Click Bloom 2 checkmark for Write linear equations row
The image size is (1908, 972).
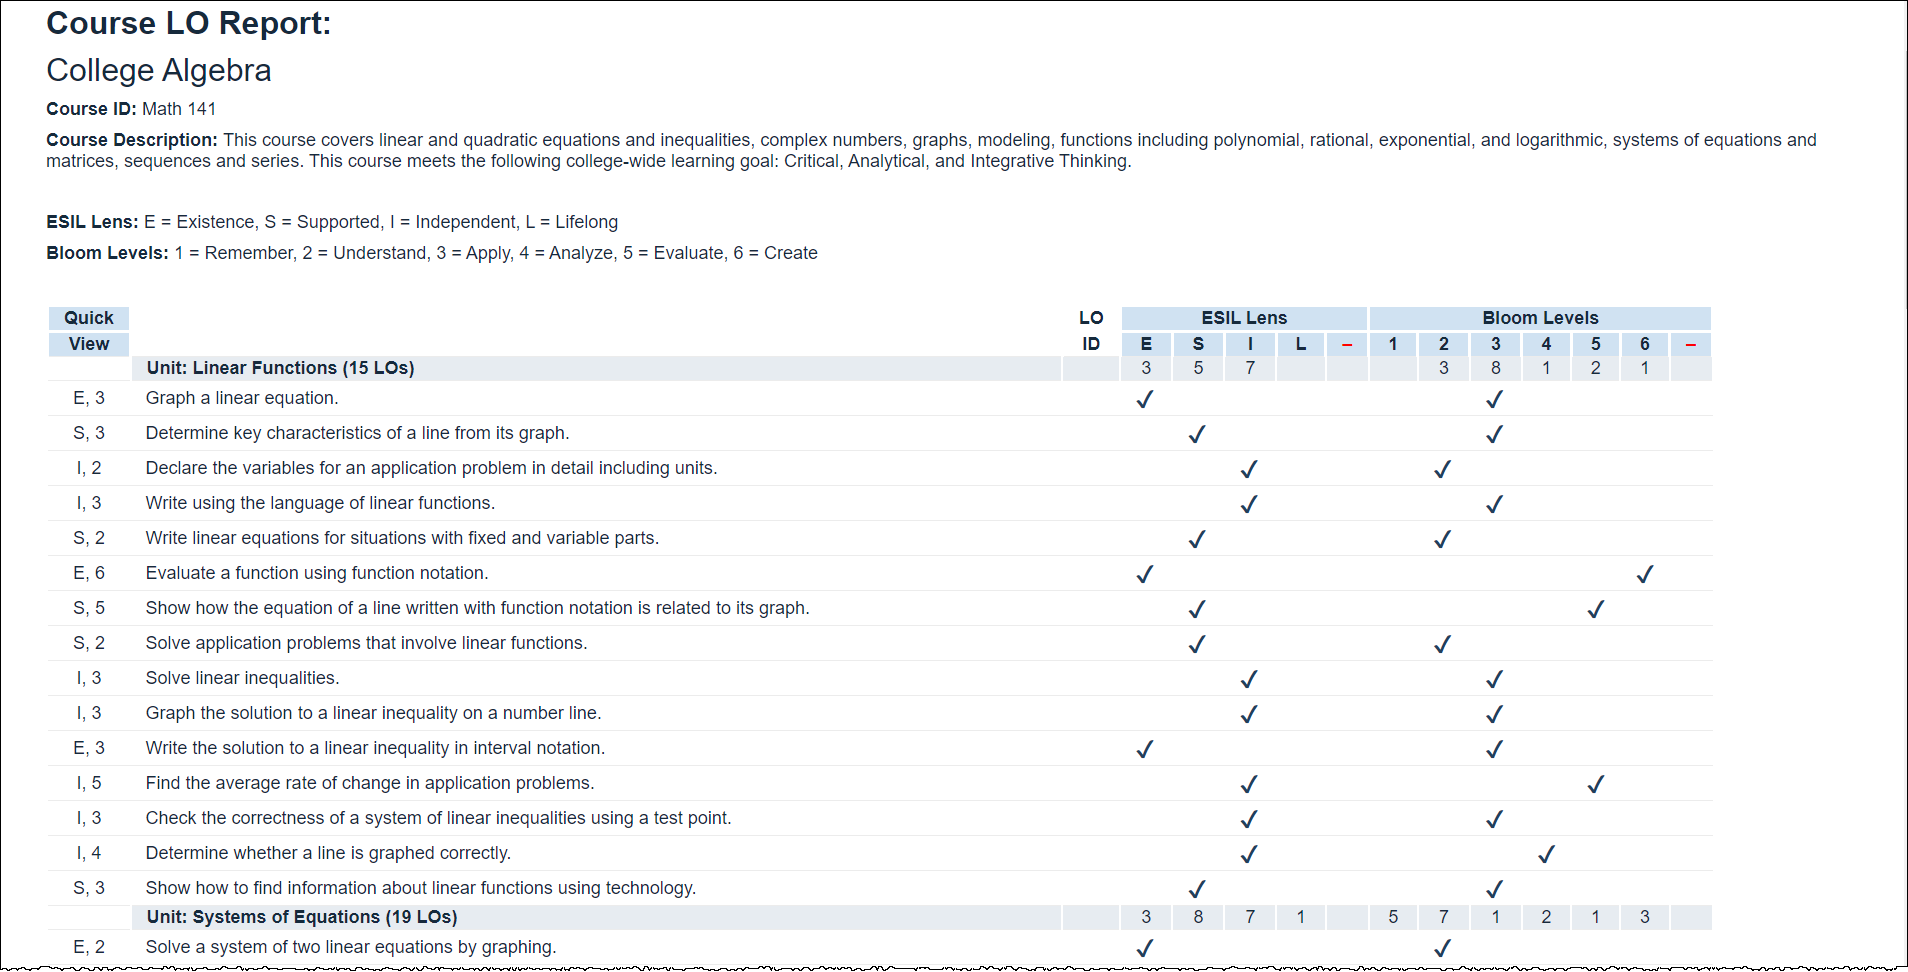click(1442, 539)
